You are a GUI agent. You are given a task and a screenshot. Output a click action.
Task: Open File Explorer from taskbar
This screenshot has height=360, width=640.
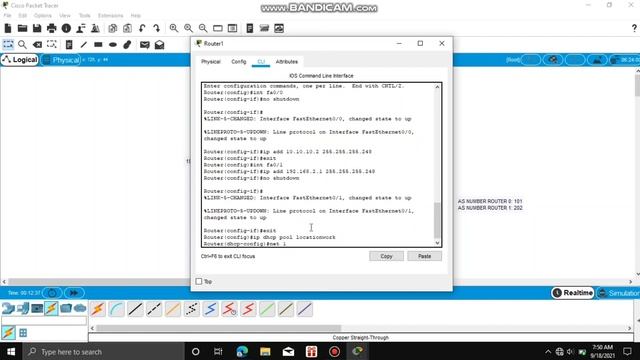click(x=265, y=351)
